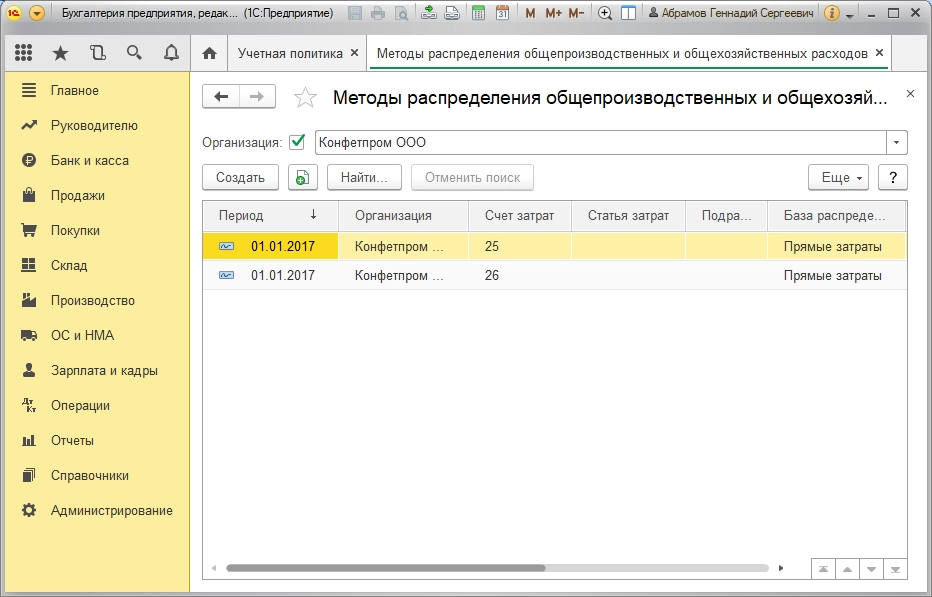Move to previous record up arrow

click(847, 569)
